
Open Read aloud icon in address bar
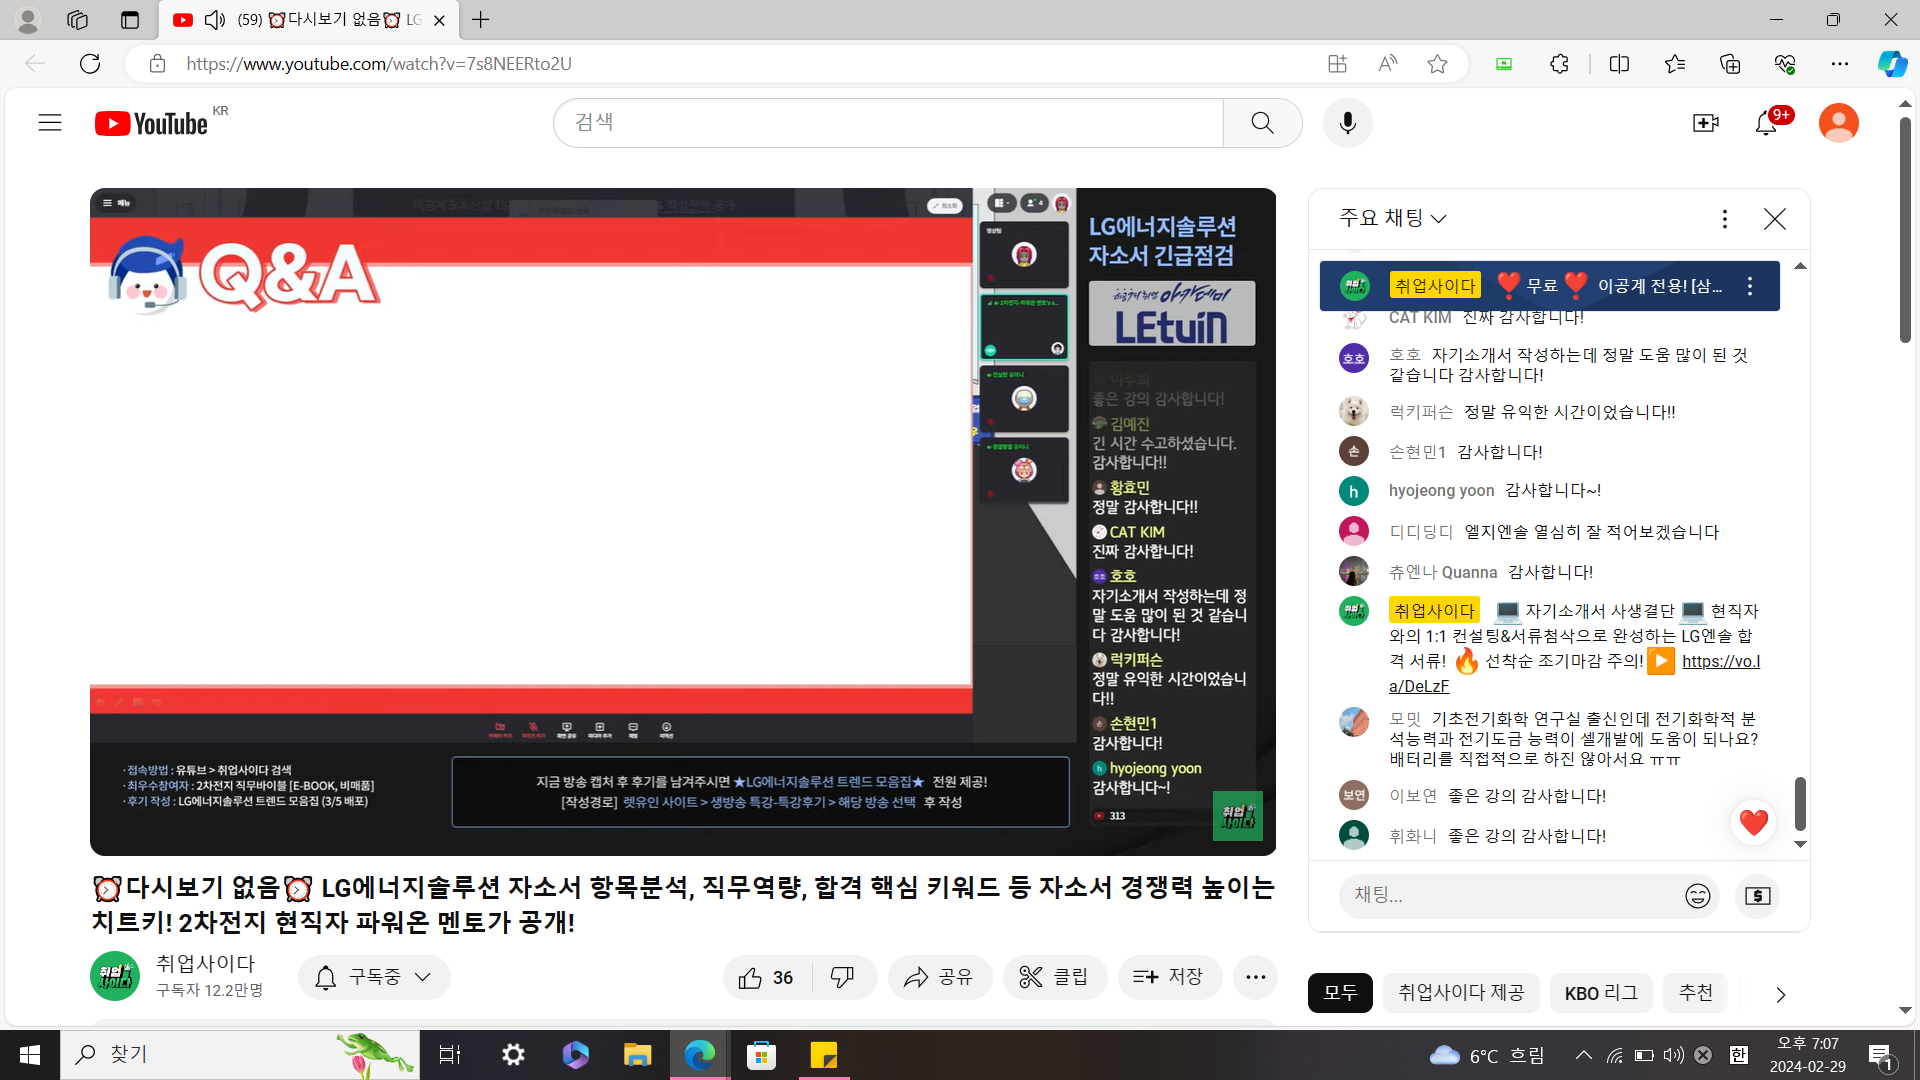1387,64
